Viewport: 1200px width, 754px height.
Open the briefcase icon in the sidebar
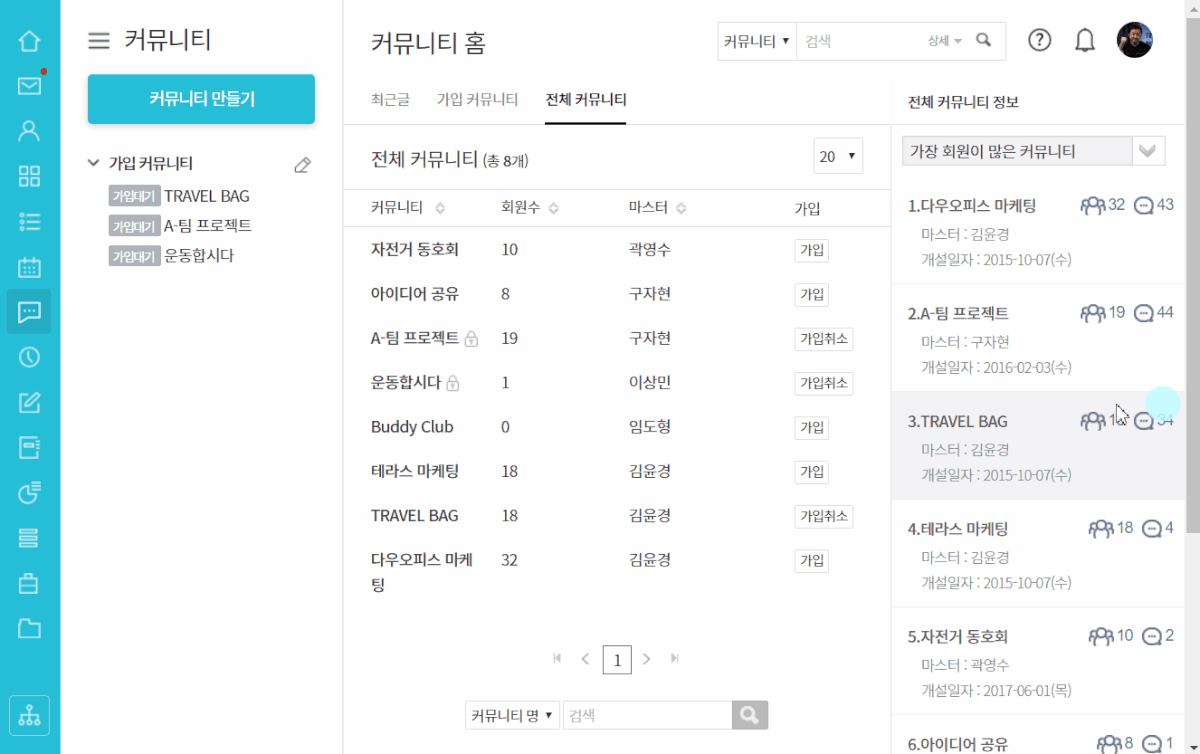coord(29,583)
